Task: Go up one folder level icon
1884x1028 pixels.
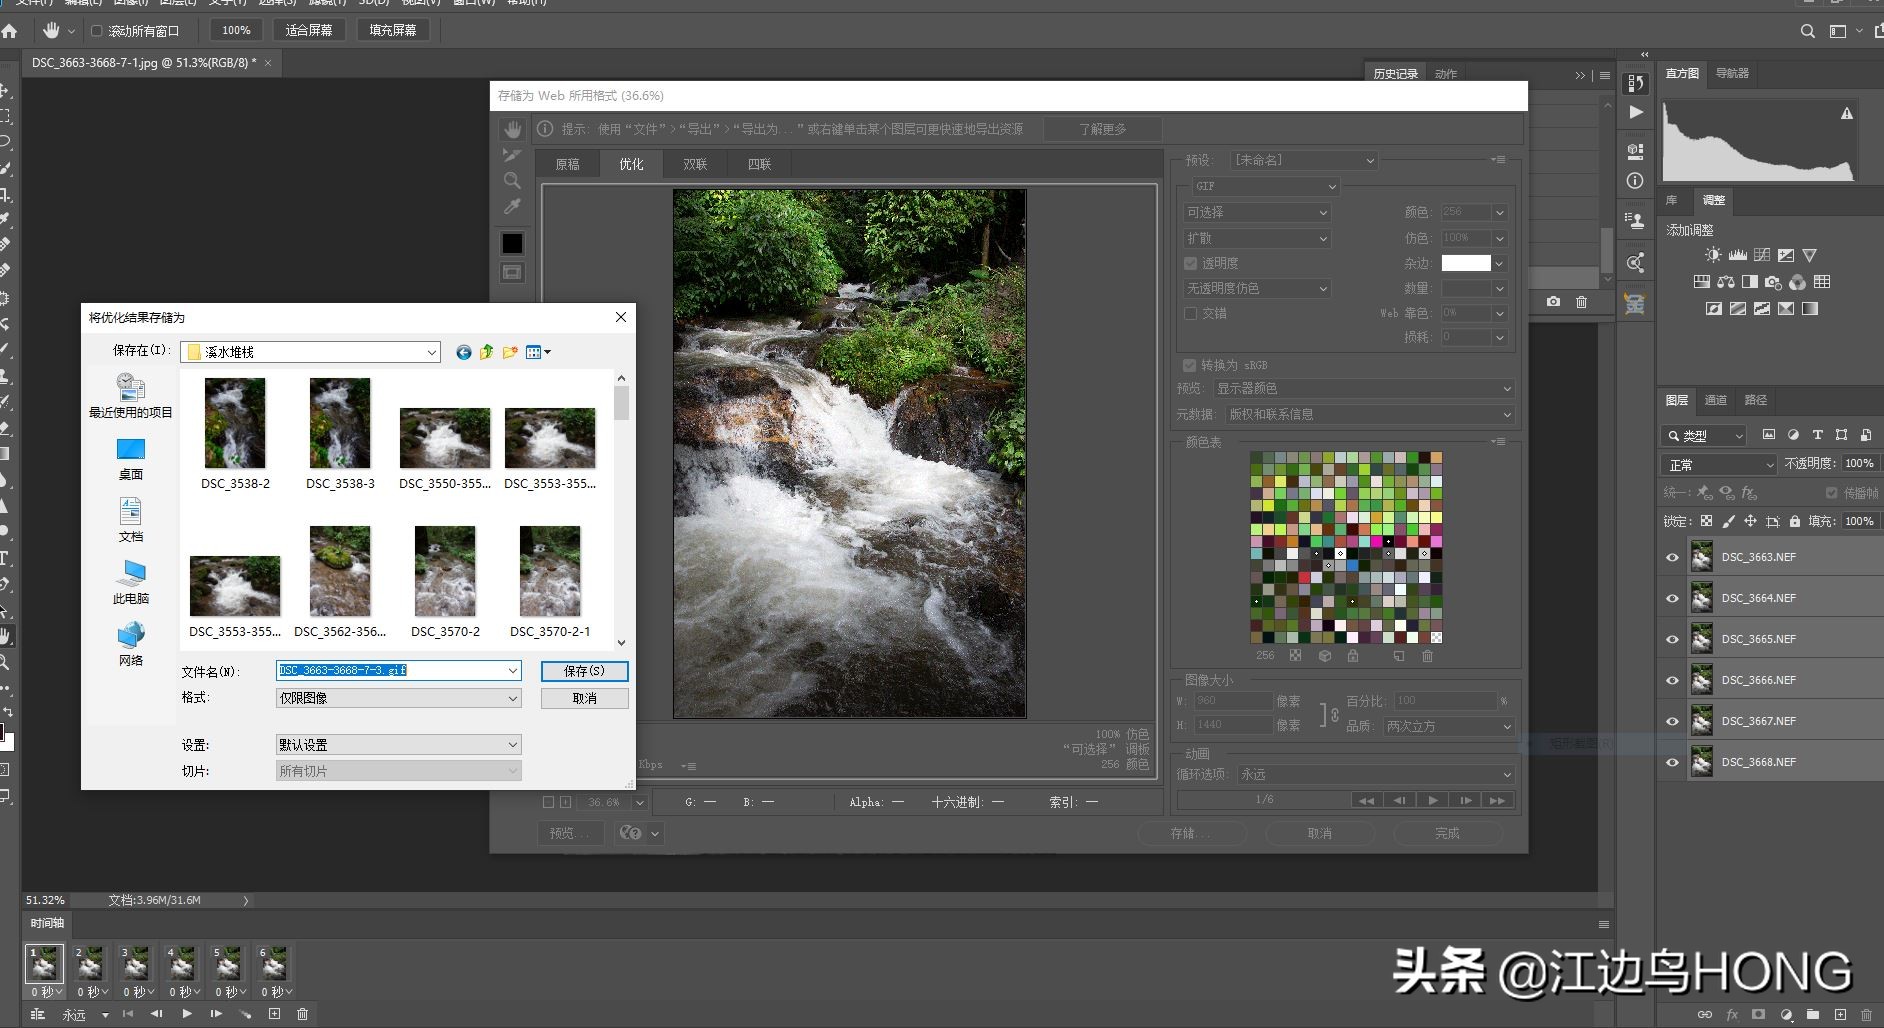Action: click(487, 352)
